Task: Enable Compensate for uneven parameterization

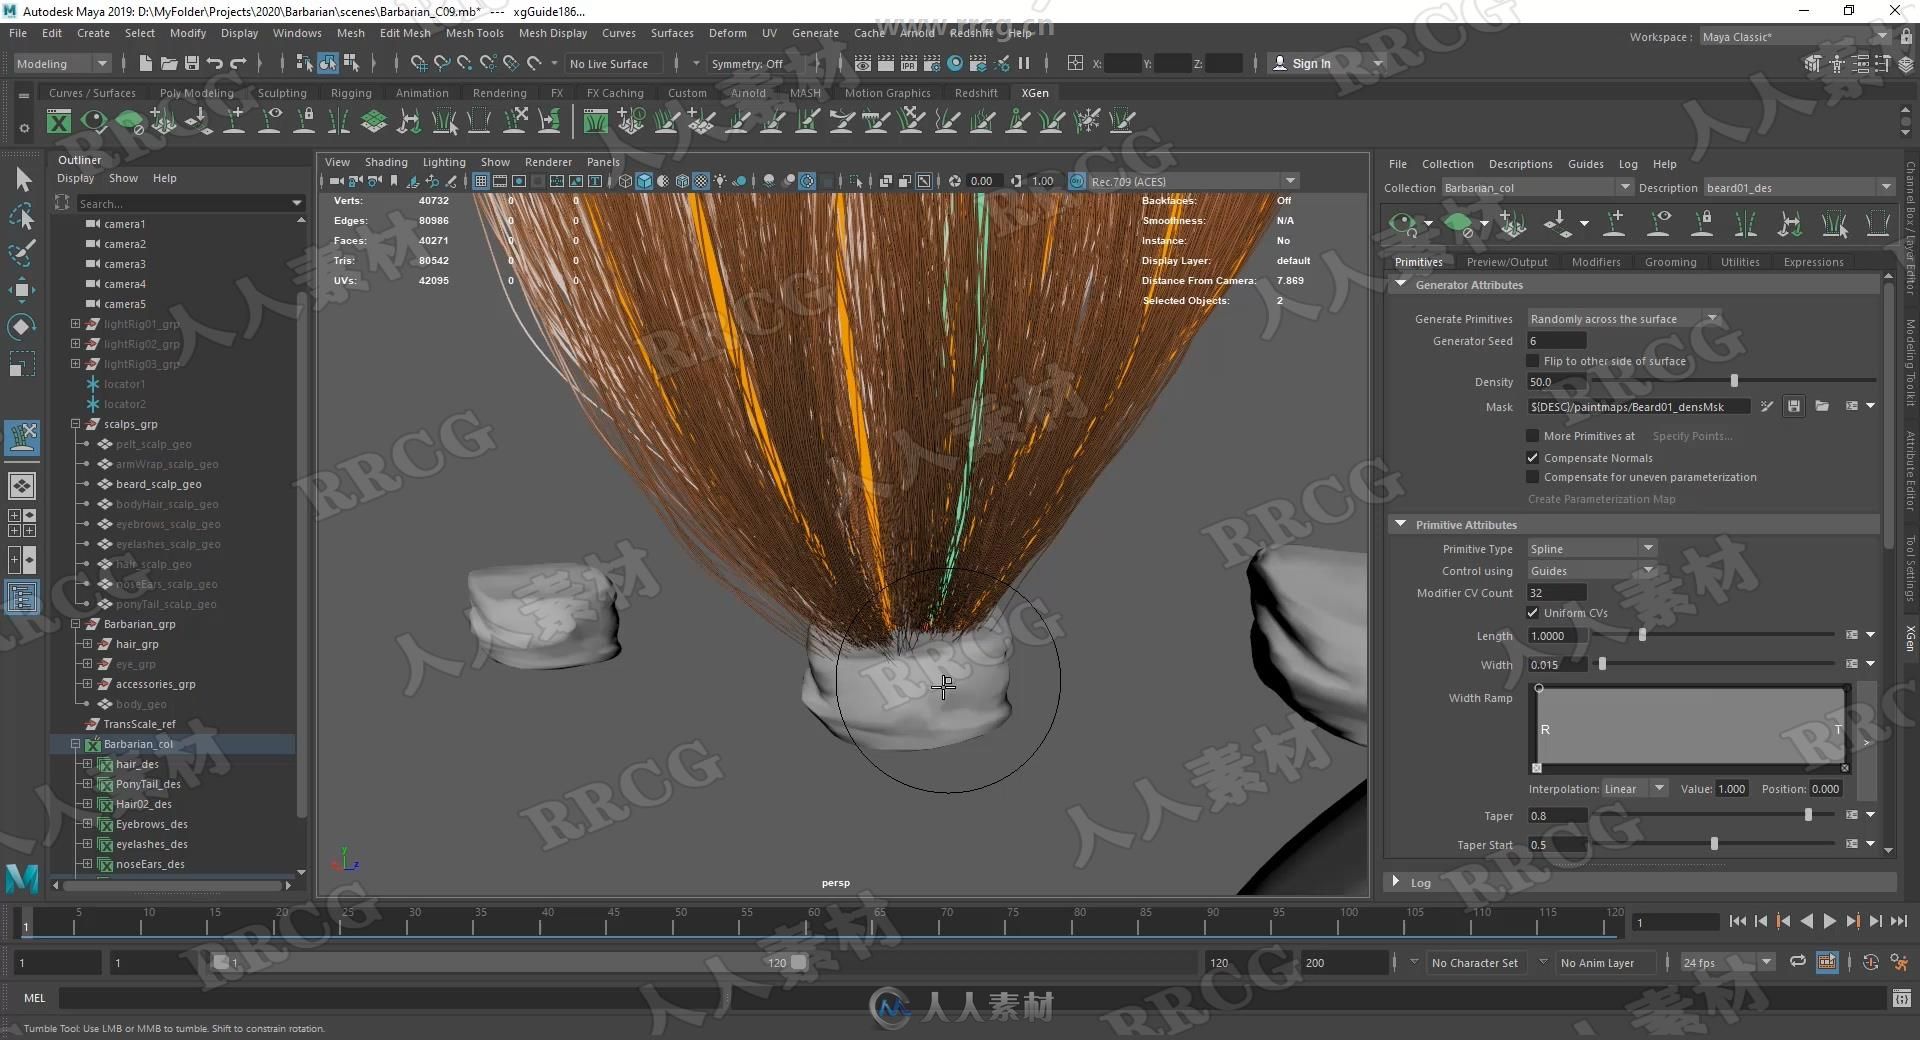Action: (x=1532, y=477)
